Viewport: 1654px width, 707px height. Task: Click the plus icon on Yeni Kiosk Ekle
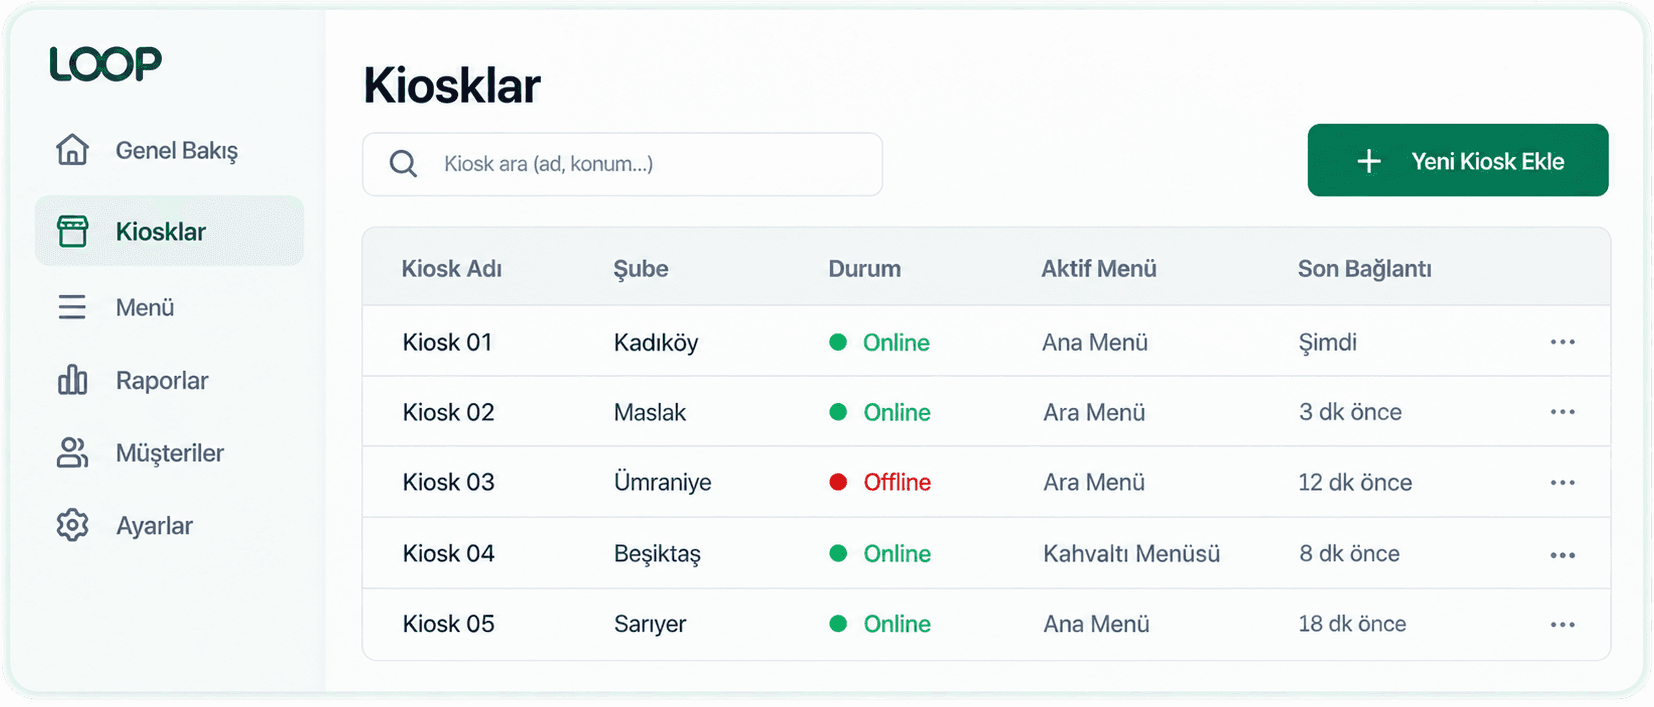(x=1369, y=161)
